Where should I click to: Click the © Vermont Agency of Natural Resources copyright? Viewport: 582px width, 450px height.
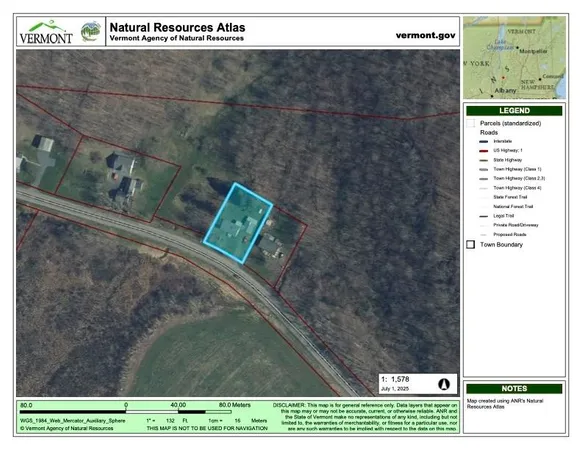[66, 428]
